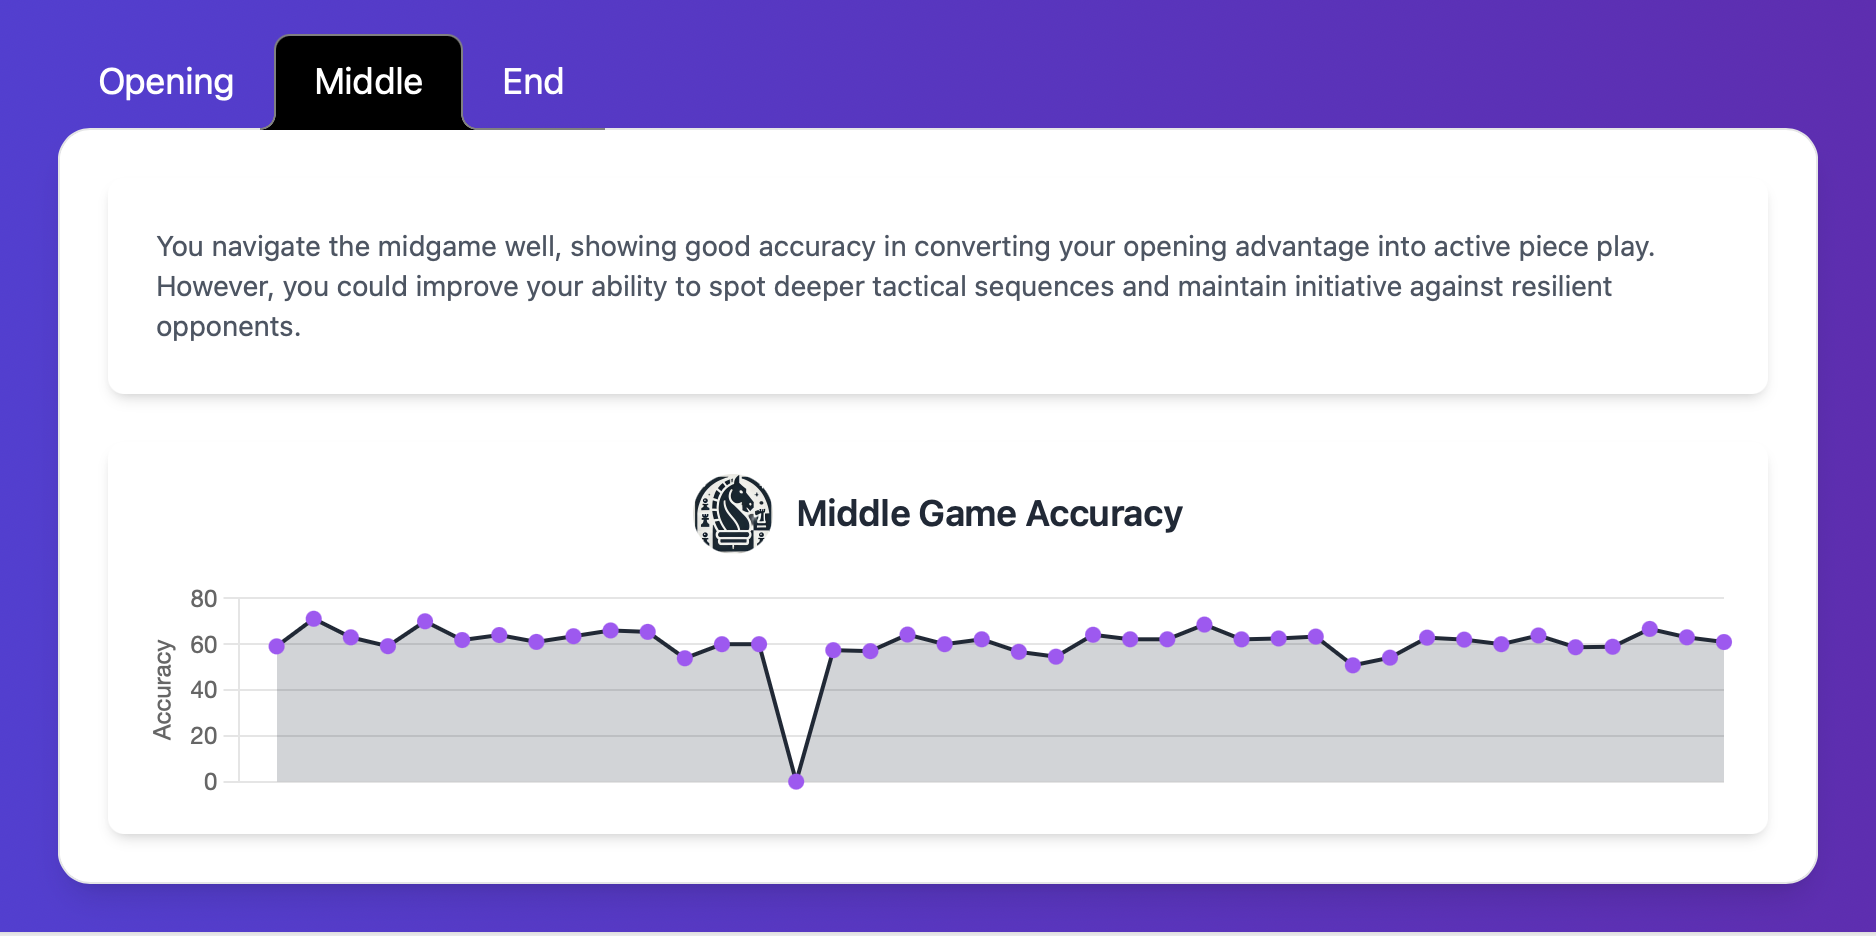Click the third data point on the chart
The image size is (1876, 936).
tap(351, 637)
